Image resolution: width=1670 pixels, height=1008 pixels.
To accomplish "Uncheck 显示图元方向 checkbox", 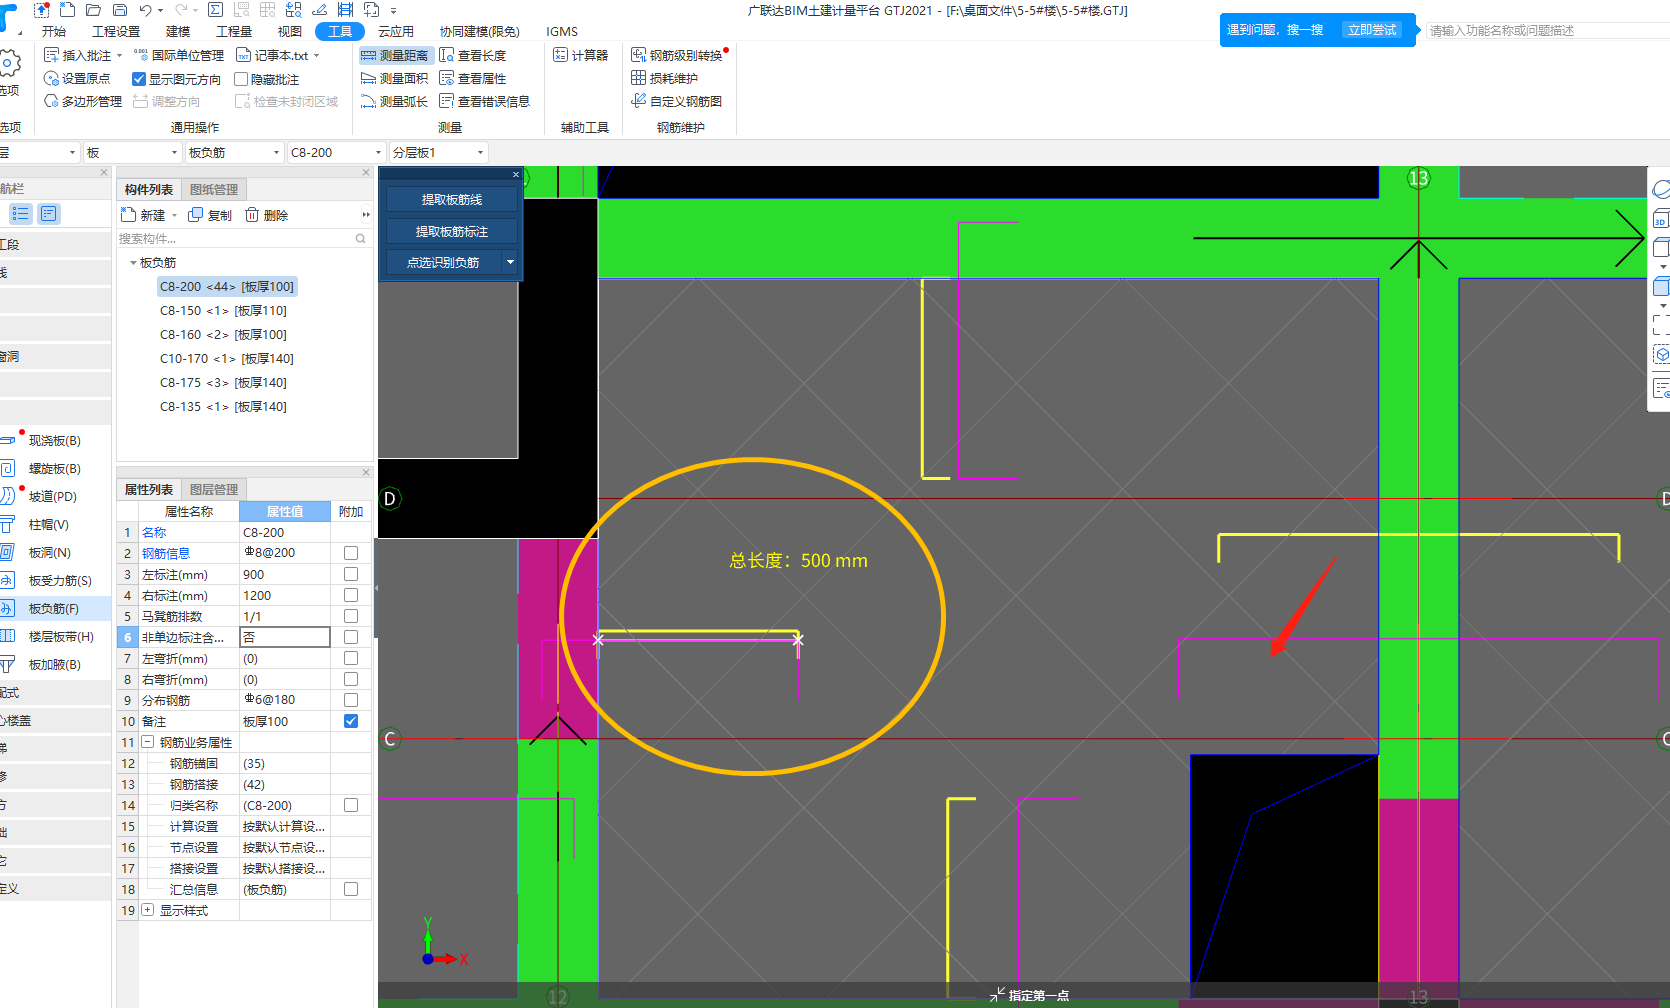I will tap(139, 79).
